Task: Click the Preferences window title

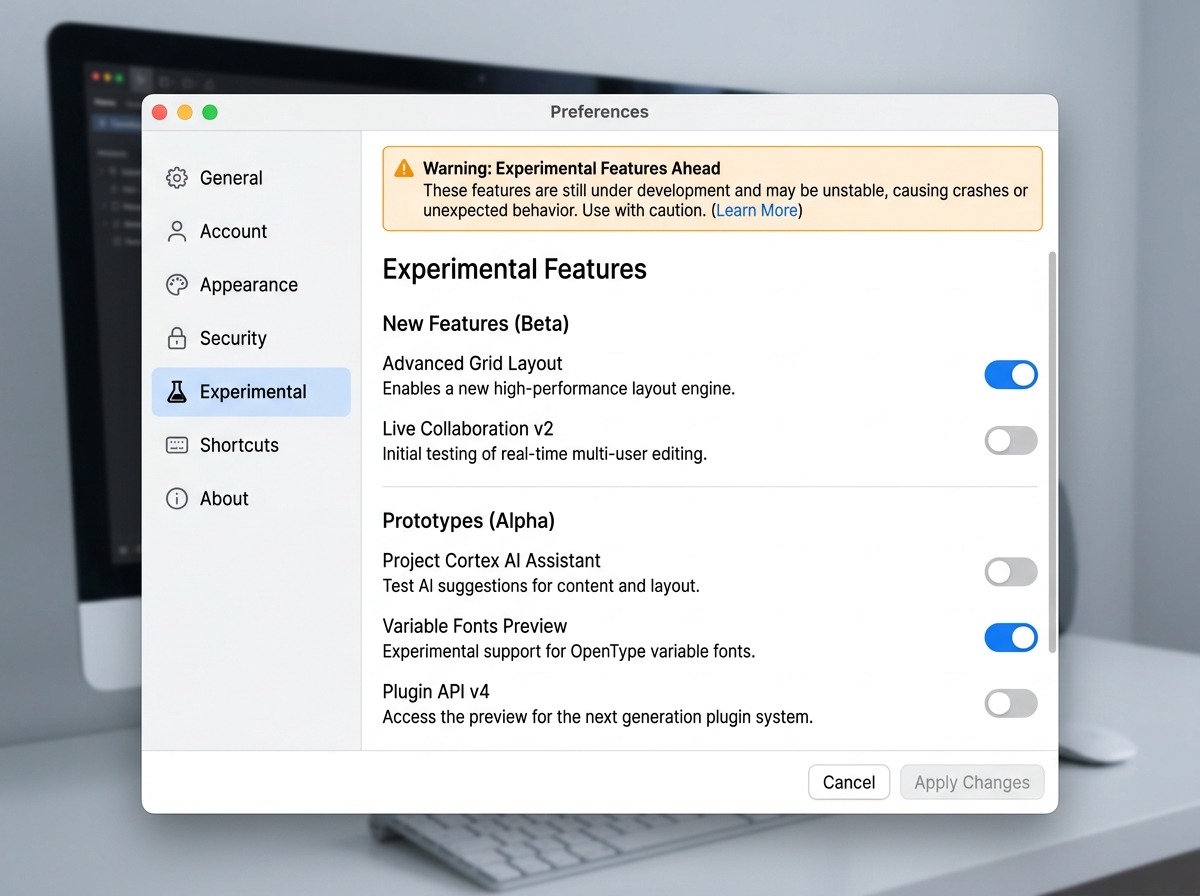Action: (600, 112)
